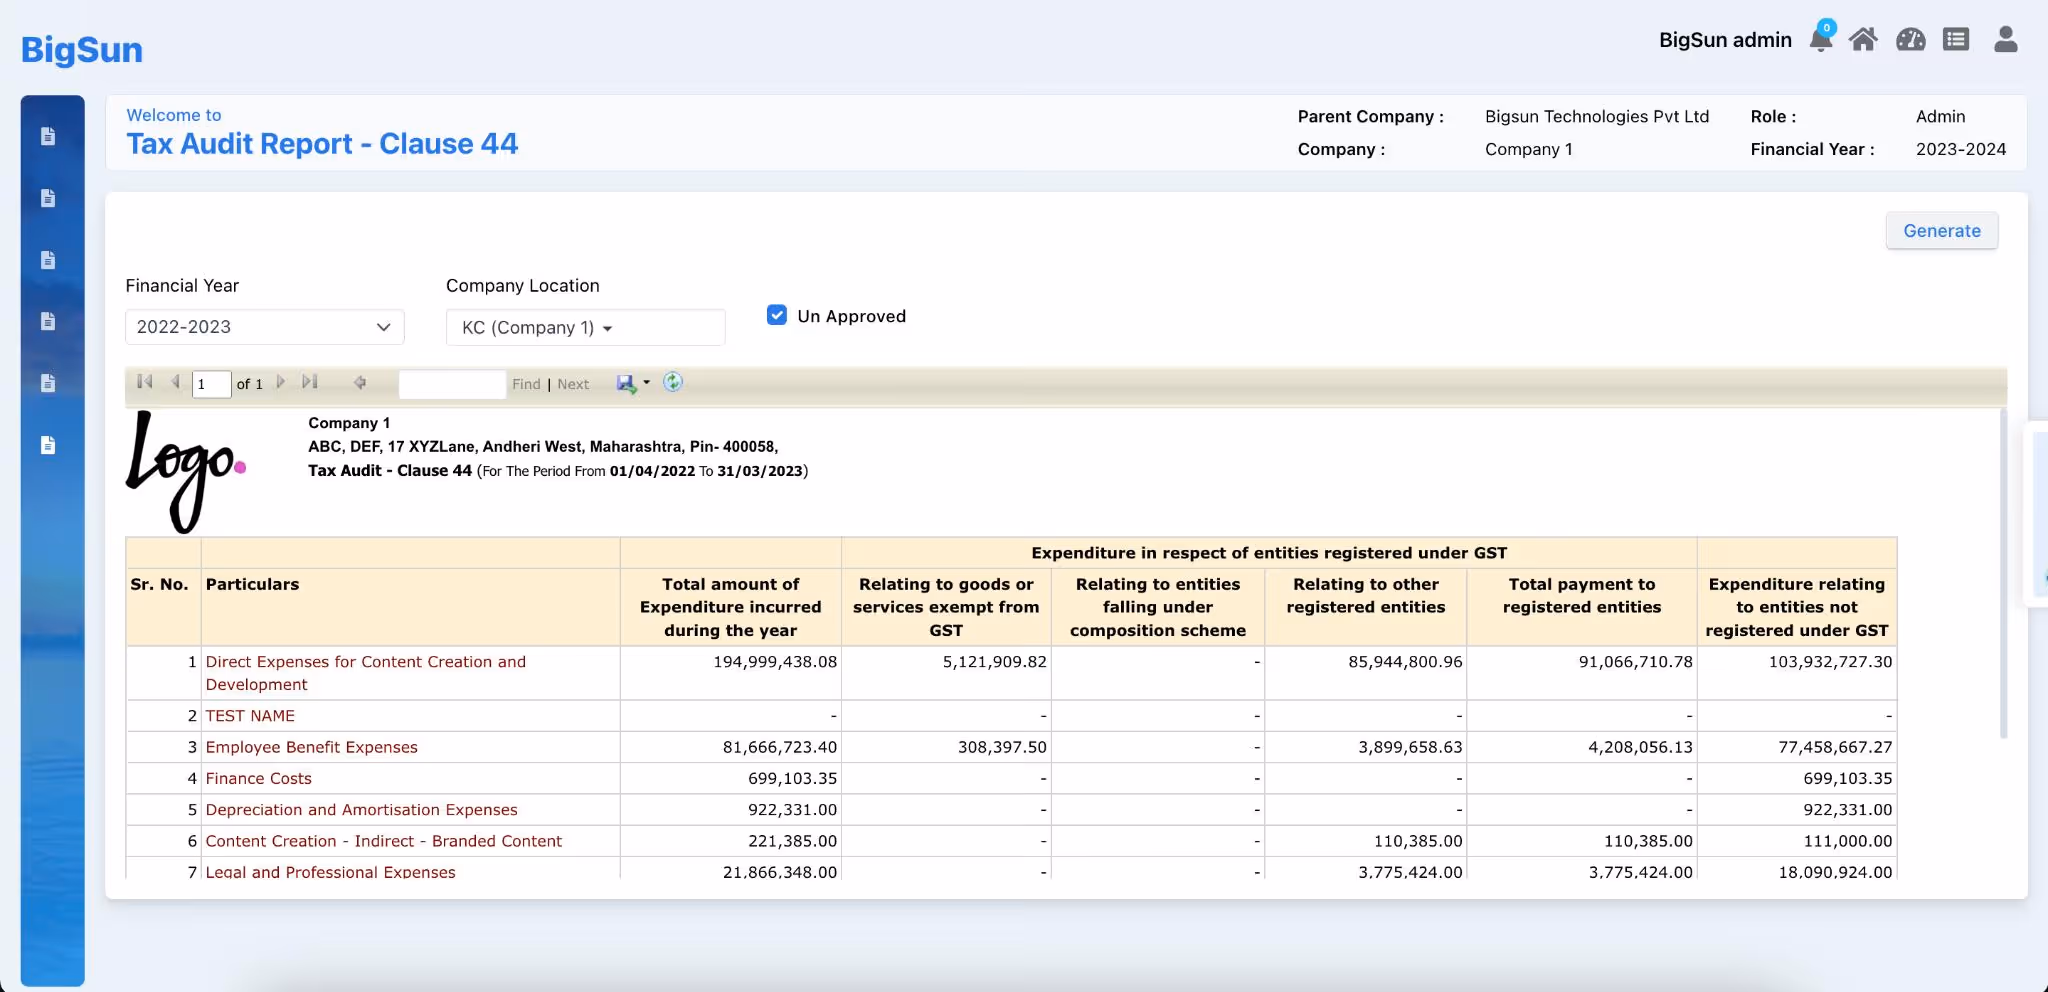This screenshot has height=992, width=2048.
Task: Open Depreciation and Amortisation Expenses link
Action: coord(362,810)
